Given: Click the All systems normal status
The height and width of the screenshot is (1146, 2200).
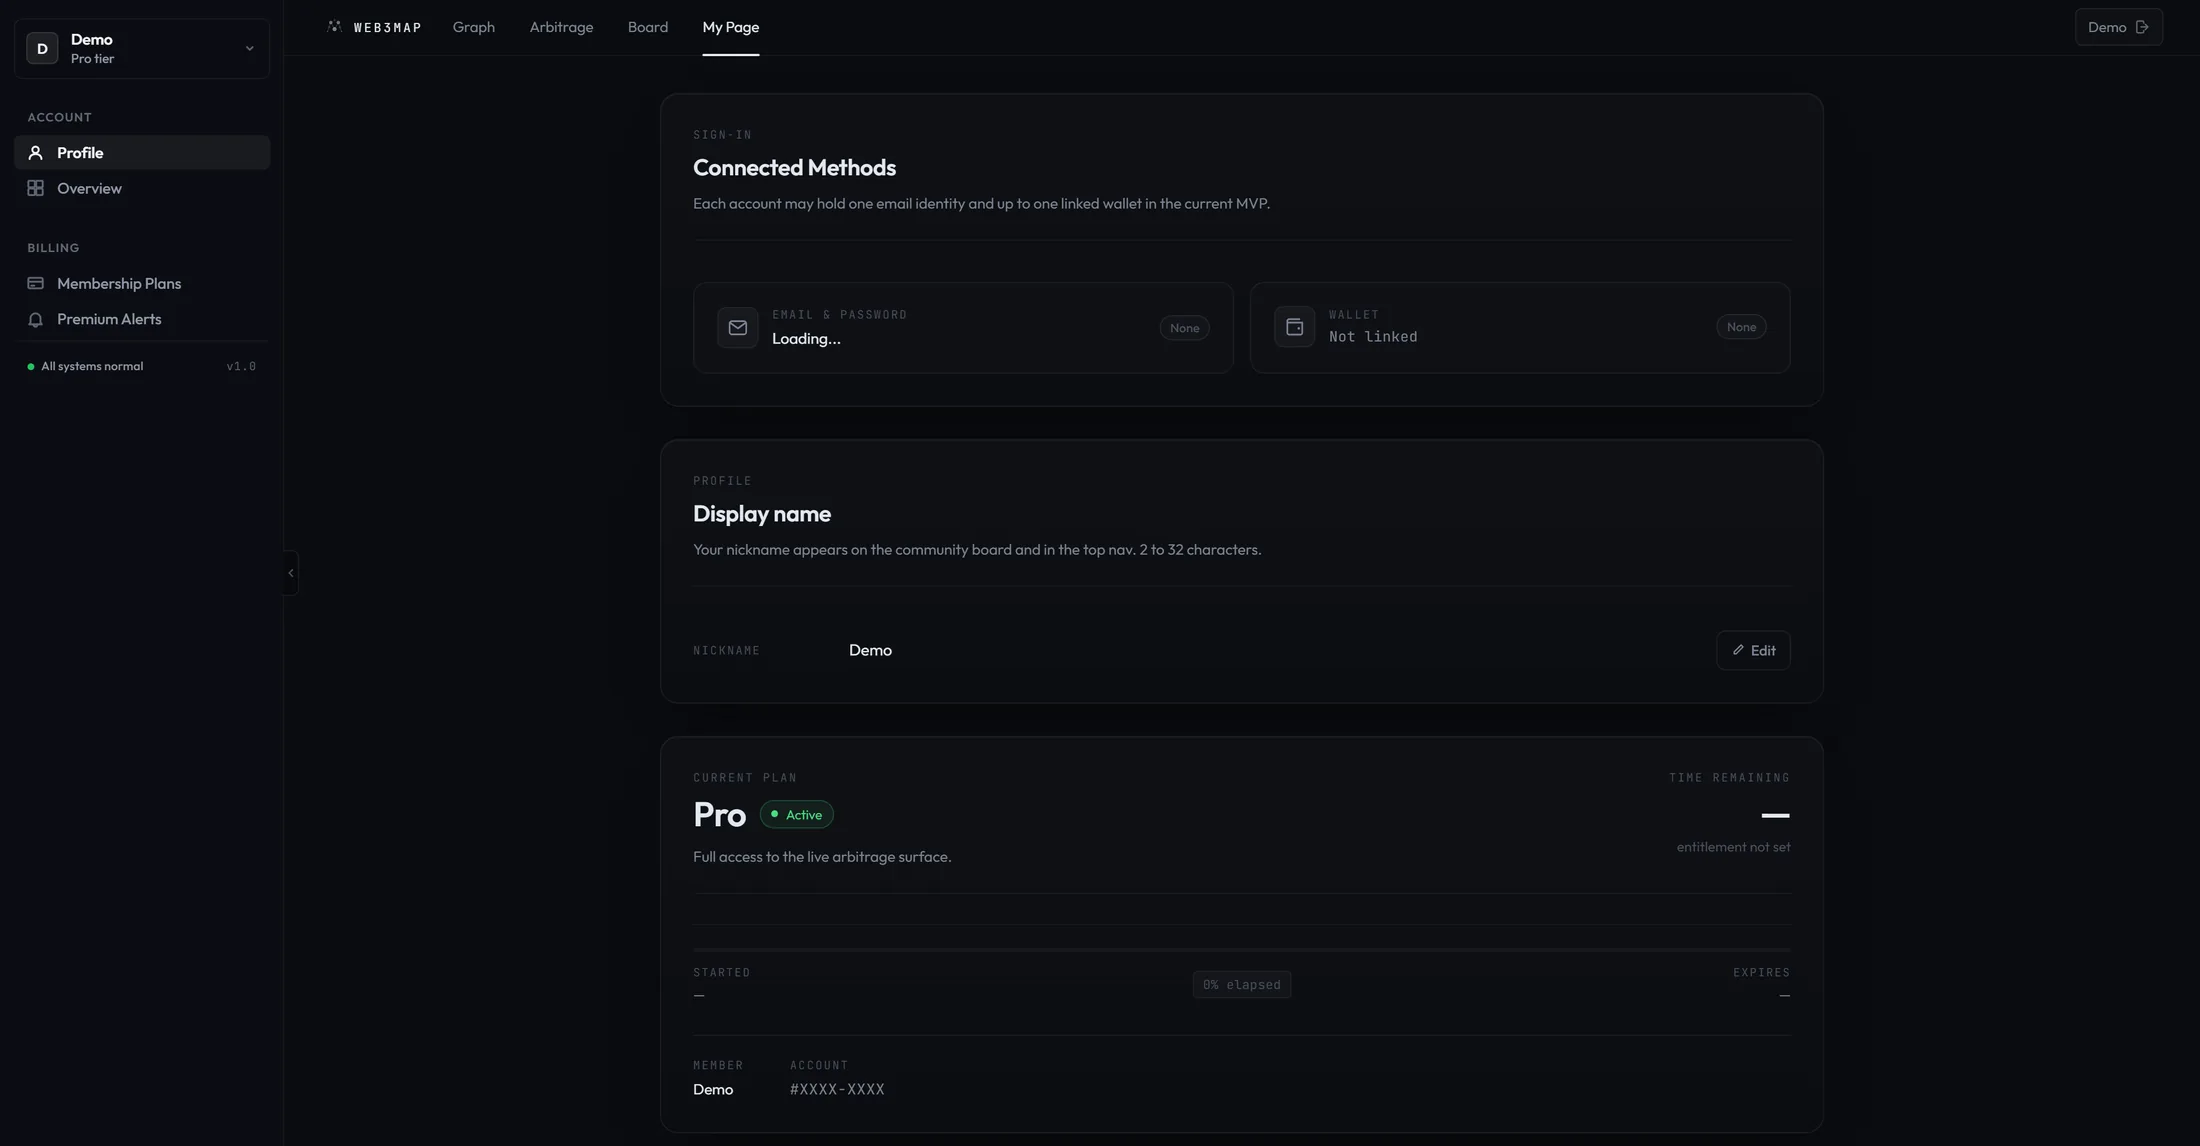Looking at the screenshot, I should point(92,366).
